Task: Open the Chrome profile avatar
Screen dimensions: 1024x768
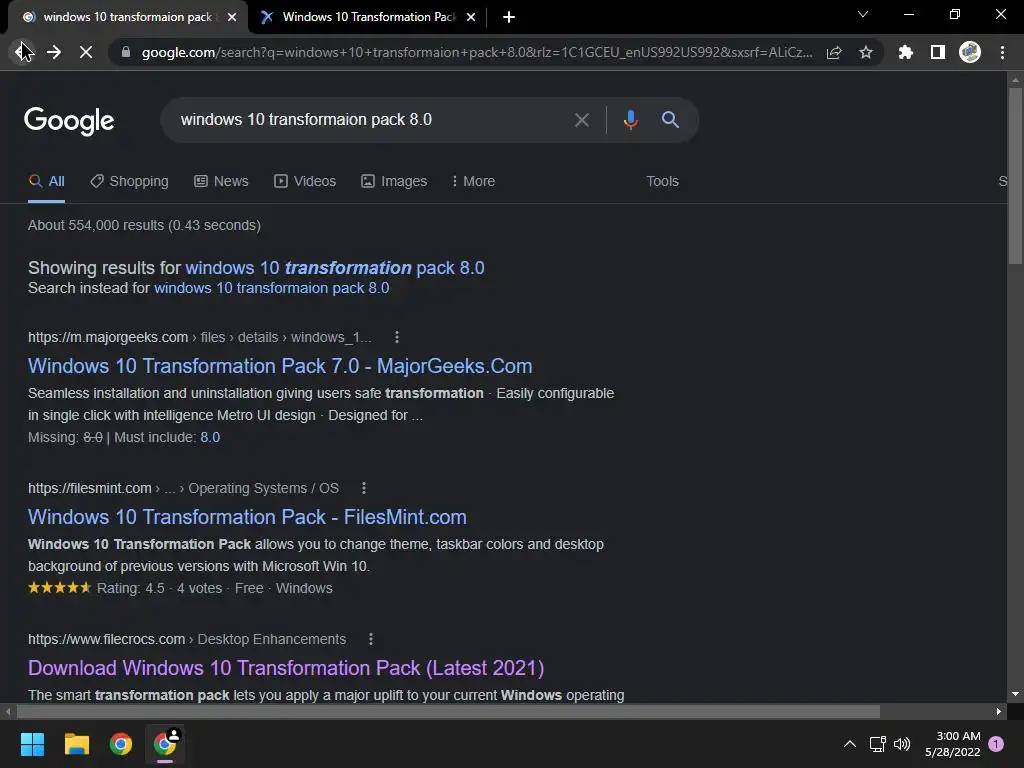Action: [970, 52]
